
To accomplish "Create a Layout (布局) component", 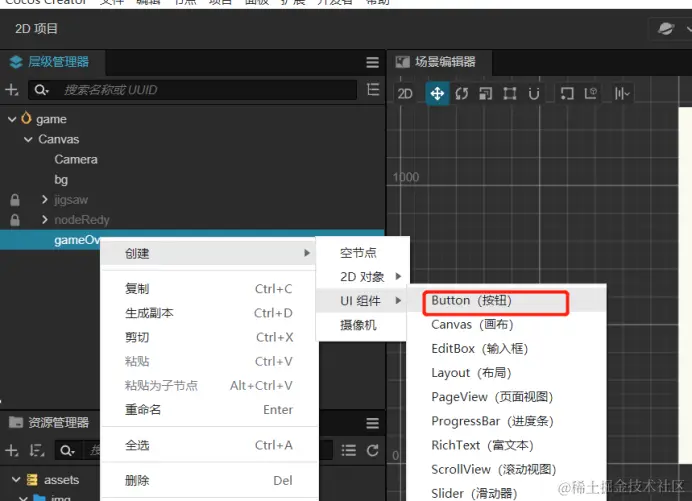I will (x=506, y=373).
